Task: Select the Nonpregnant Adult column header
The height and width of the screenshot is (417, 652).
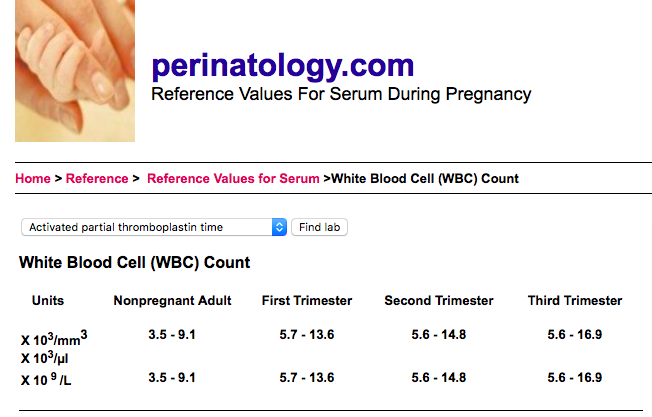Action: (172, 301)
